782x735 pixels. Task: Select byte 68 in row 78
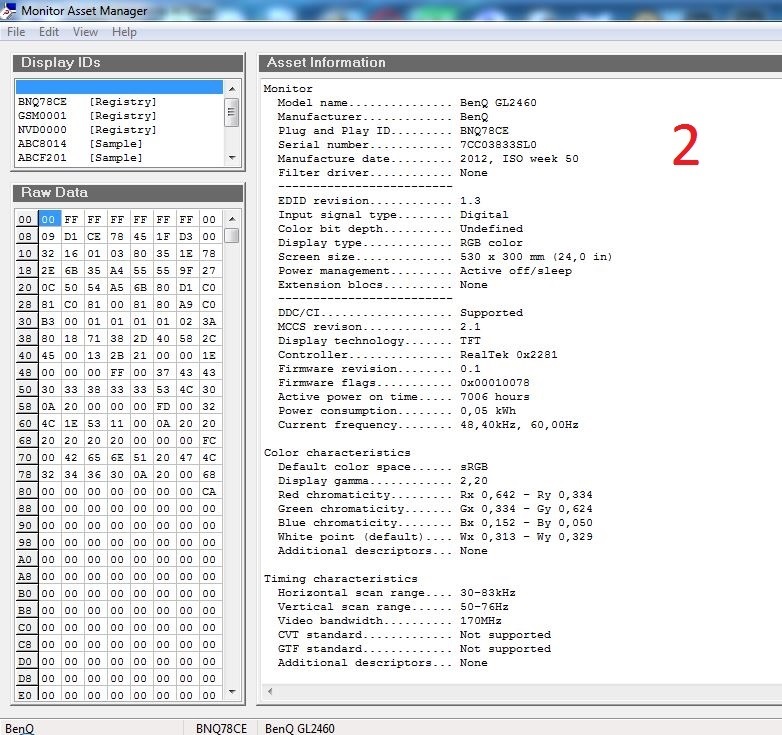[209, 474]
